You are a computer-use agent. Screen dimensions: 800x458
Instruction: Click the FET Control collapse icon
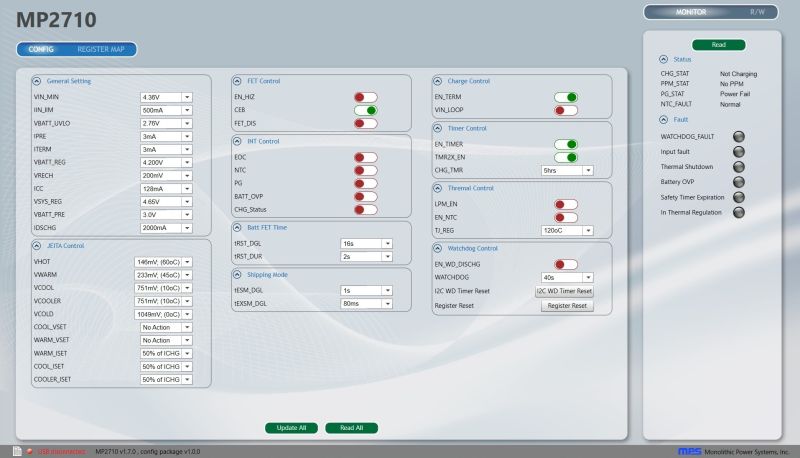(x=237, y=81)
